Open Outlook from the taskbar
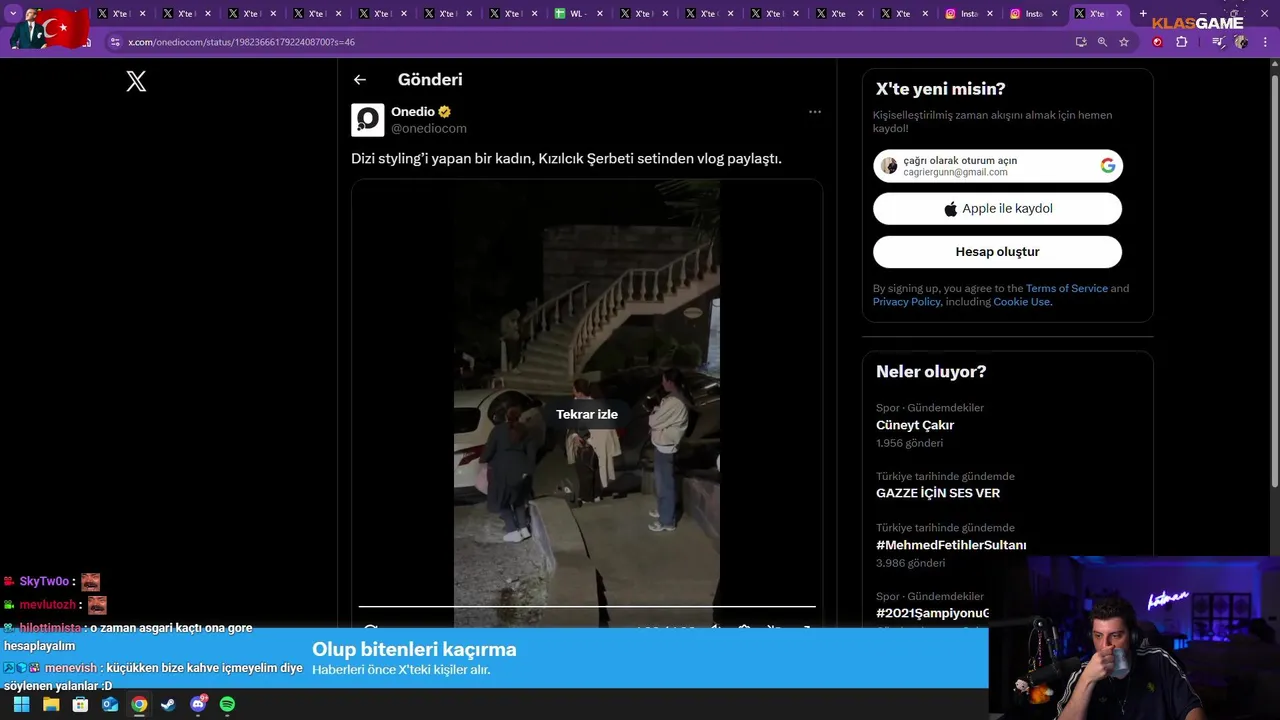The height and width of the screenshot is (720, 1280). (x=110, y=704)
